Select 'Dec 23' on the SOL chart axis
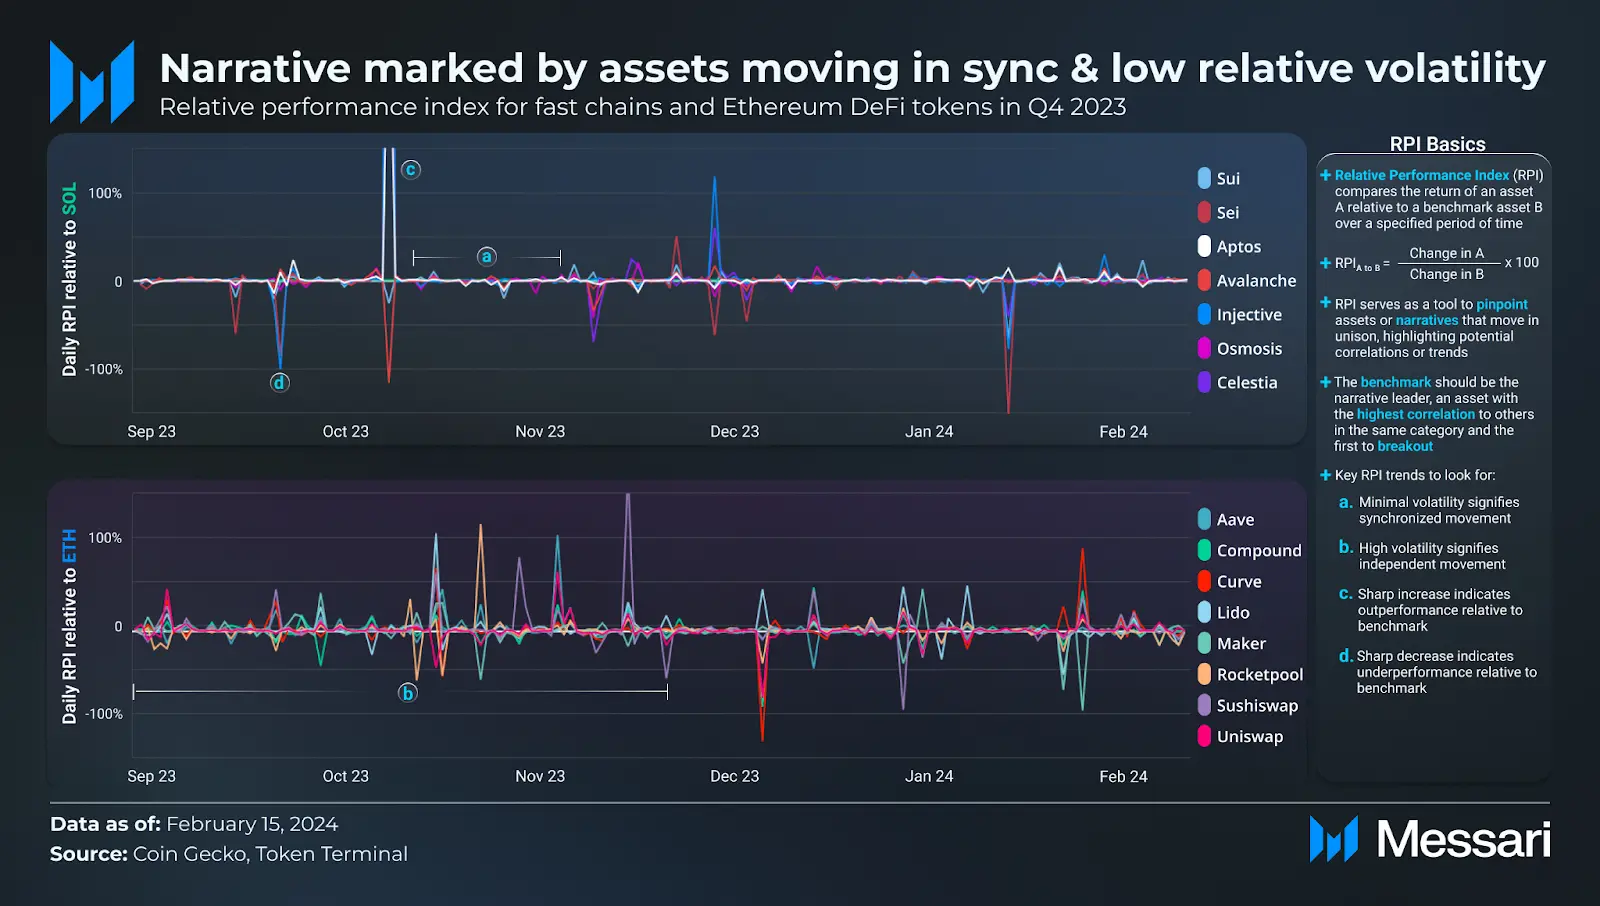The image size is (1600, 906). click(734, 432)
